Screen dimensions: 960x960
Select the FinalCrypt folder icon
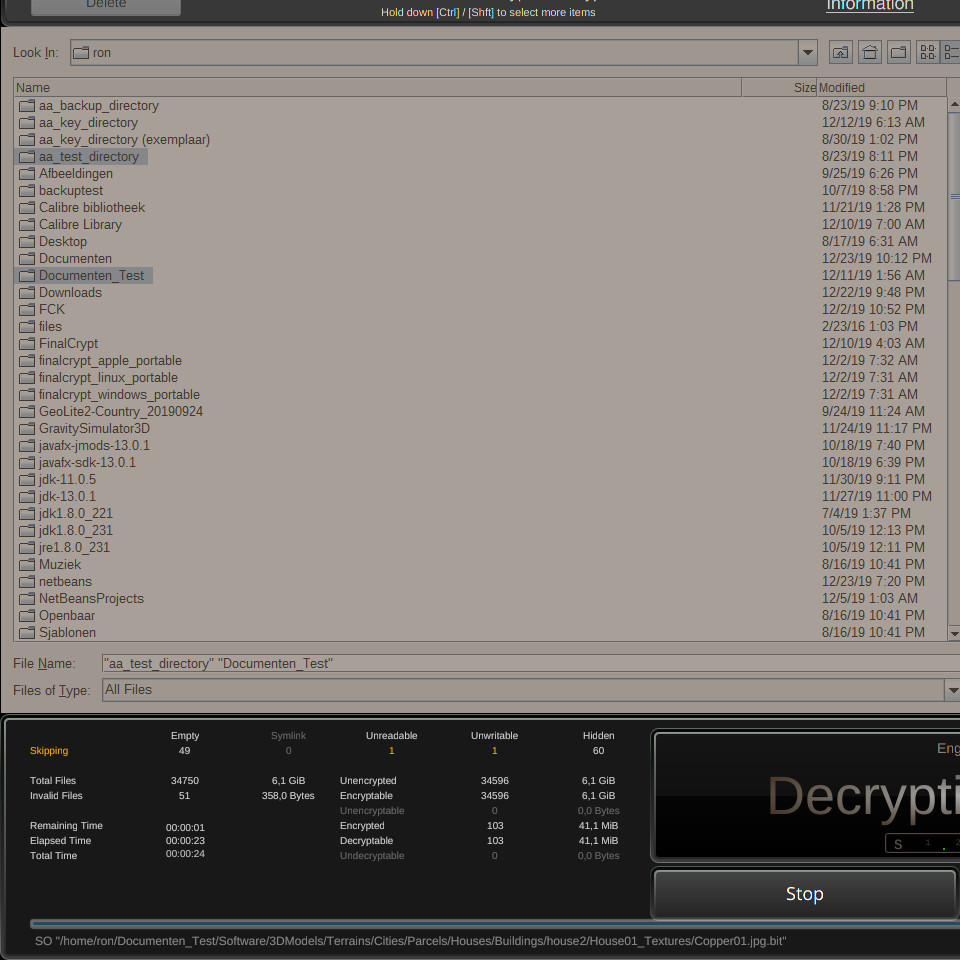(x=27, y=344)
